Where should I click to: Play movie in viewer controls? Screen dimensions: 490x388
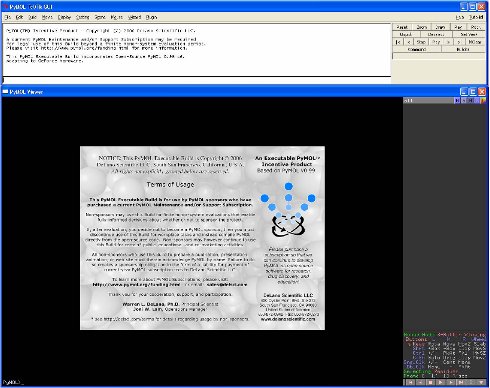[x=440, y=383]
